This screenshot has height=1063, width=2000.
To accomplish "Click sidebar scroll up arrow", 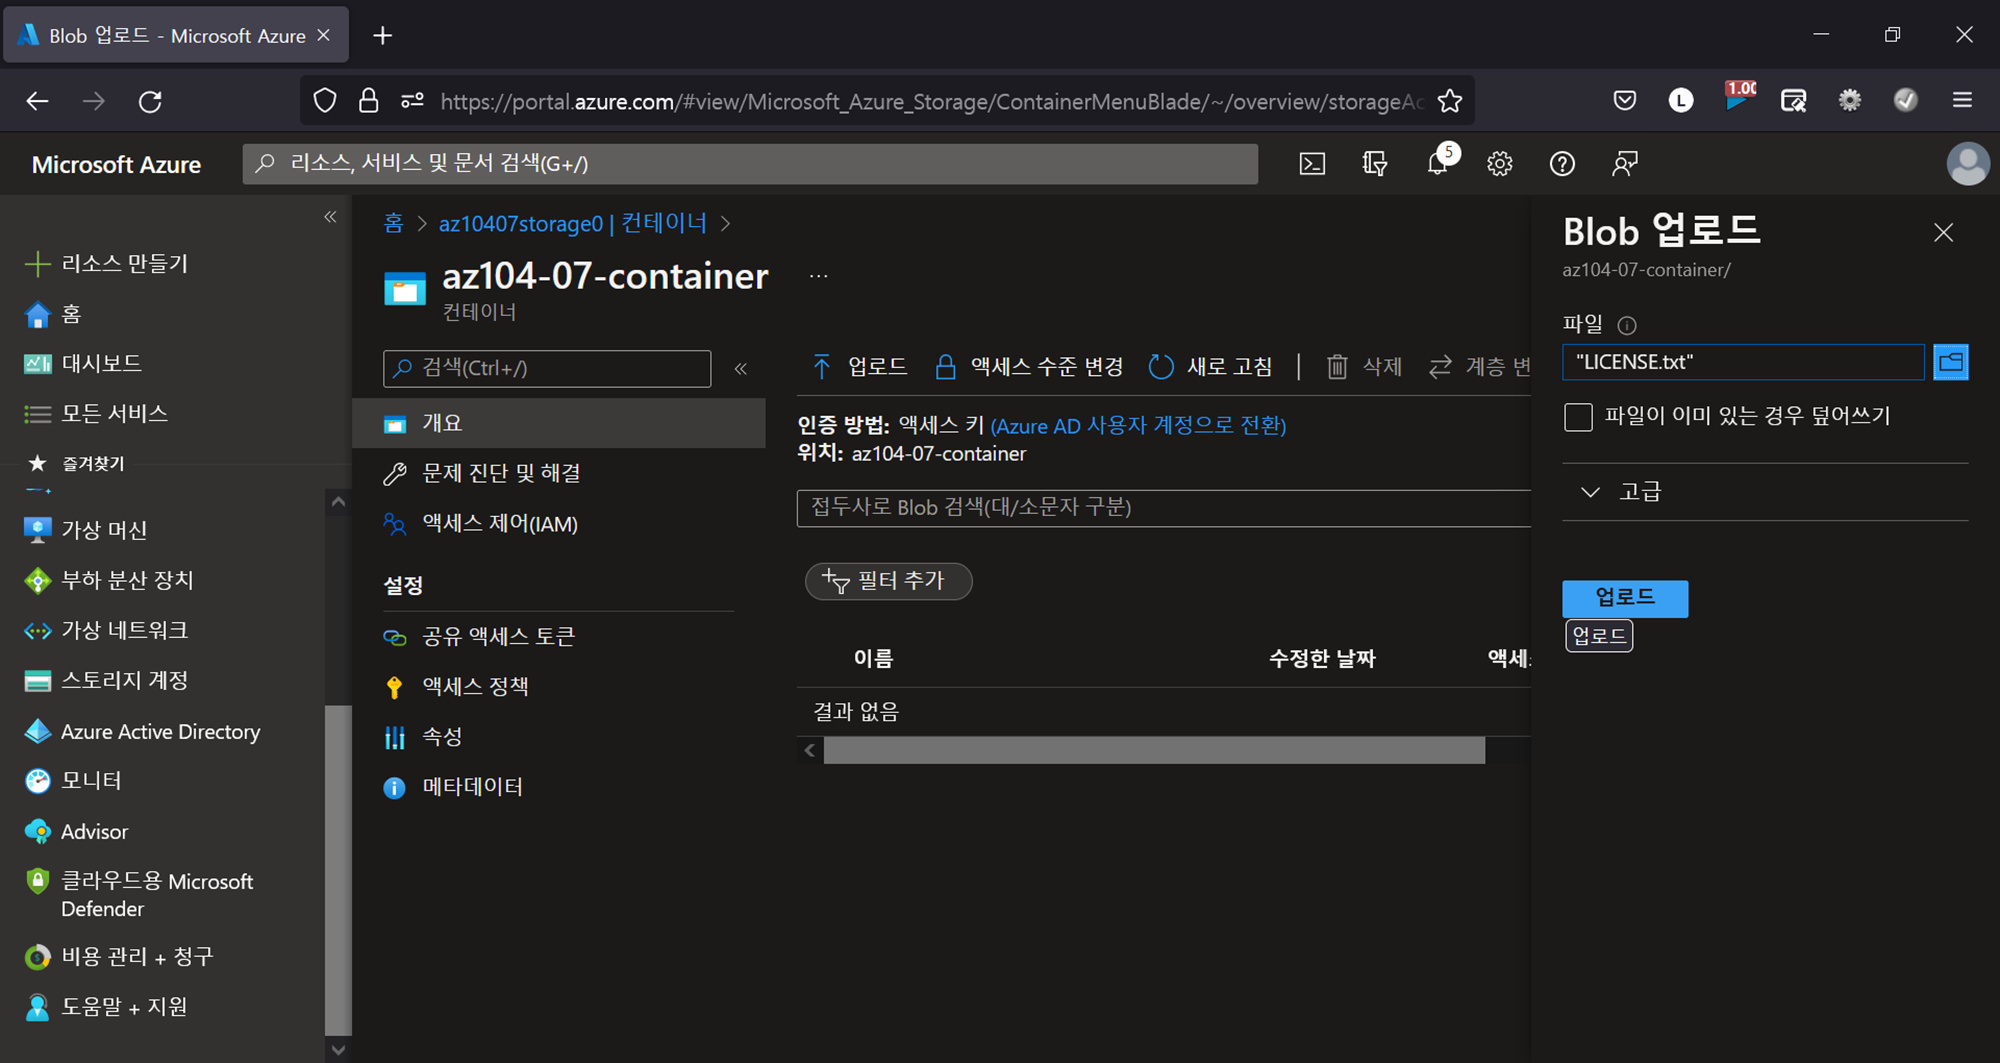I will pyautogui.click(x=338, y=502).
